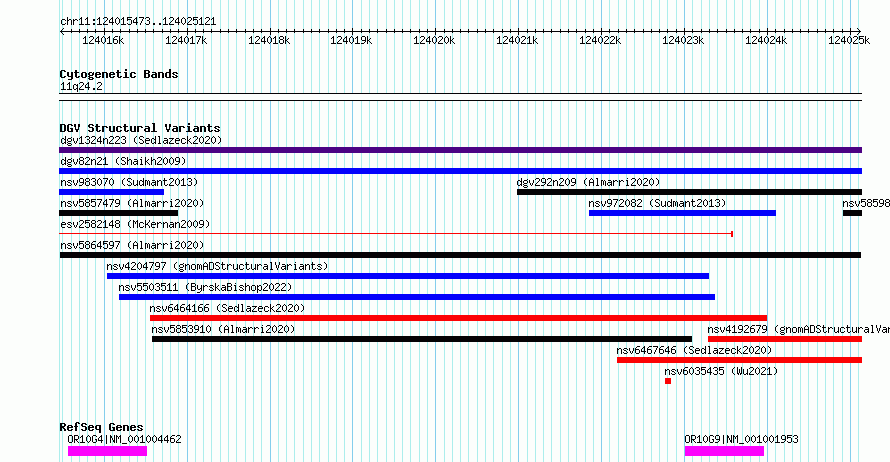
Task: Click the nsv6464166 red variant bar
Action: tap(458, 318)
